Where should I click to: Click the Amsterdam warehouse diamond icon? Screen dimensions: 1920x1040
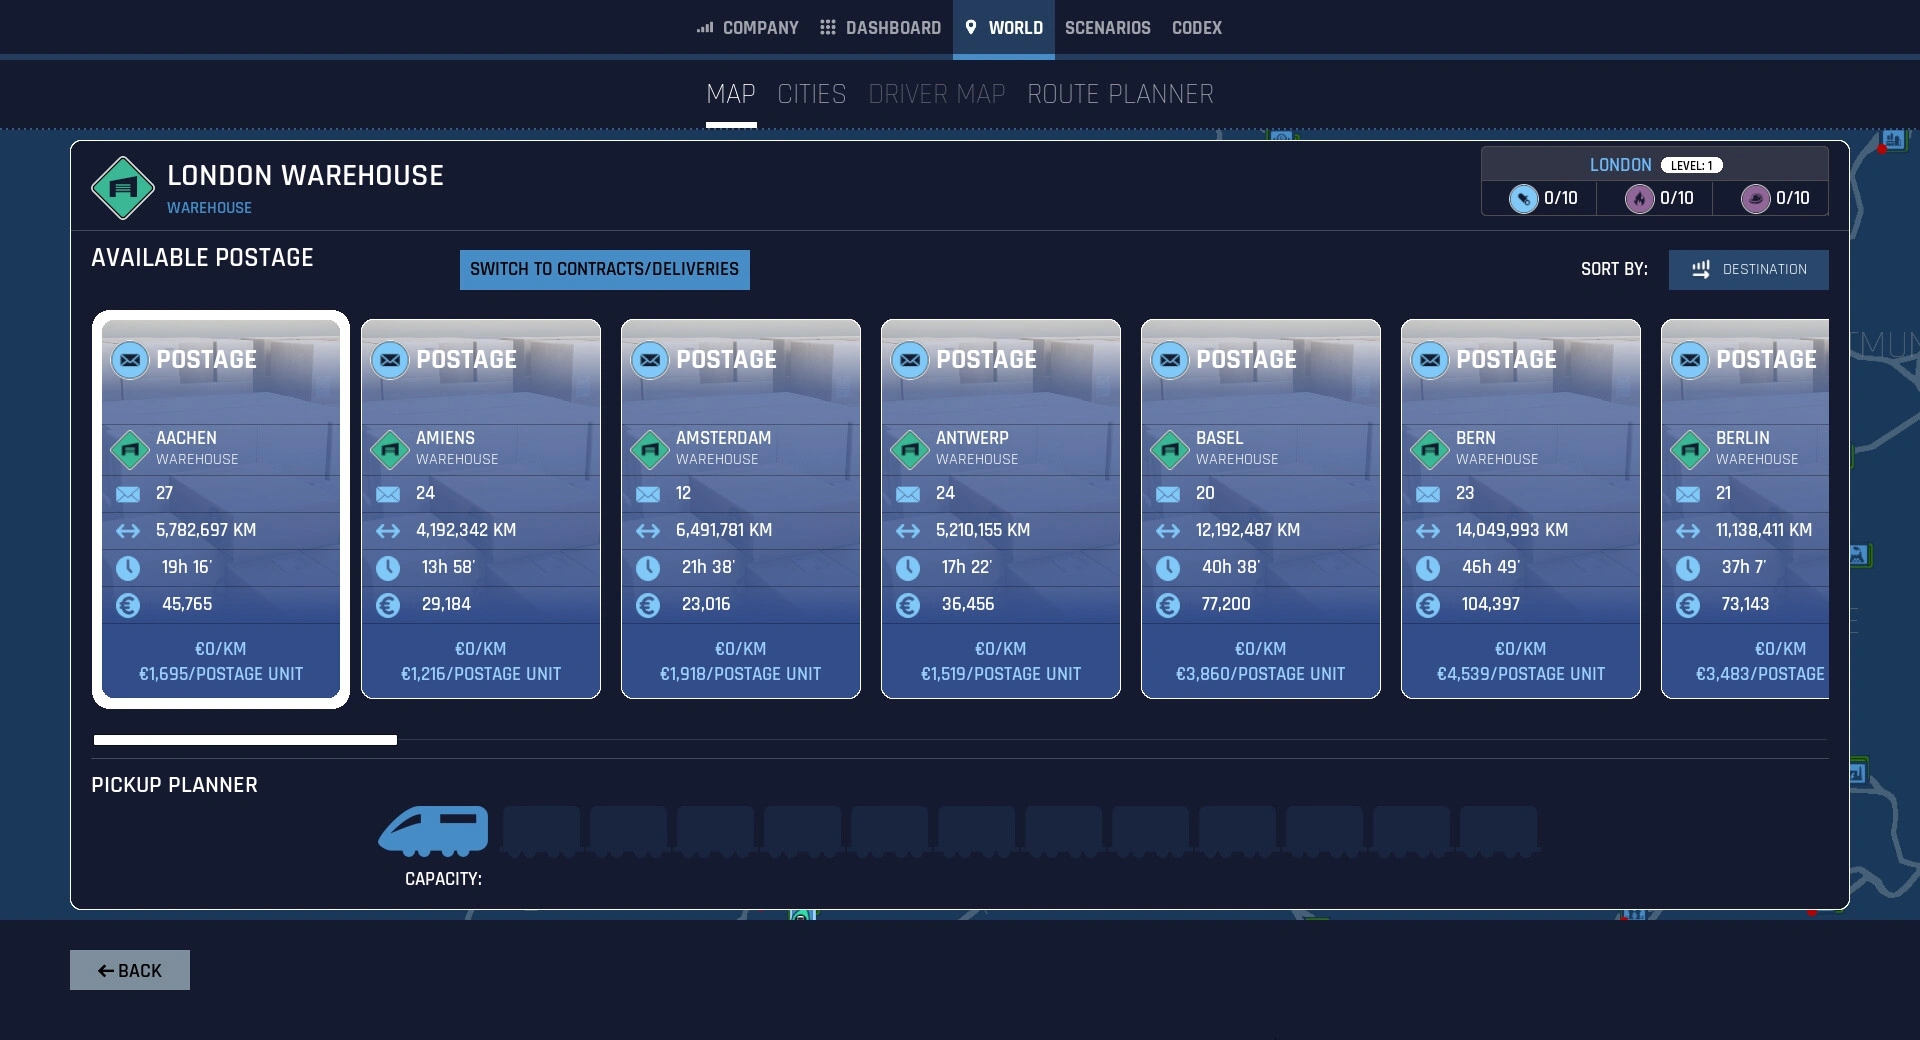pos(650,449)
